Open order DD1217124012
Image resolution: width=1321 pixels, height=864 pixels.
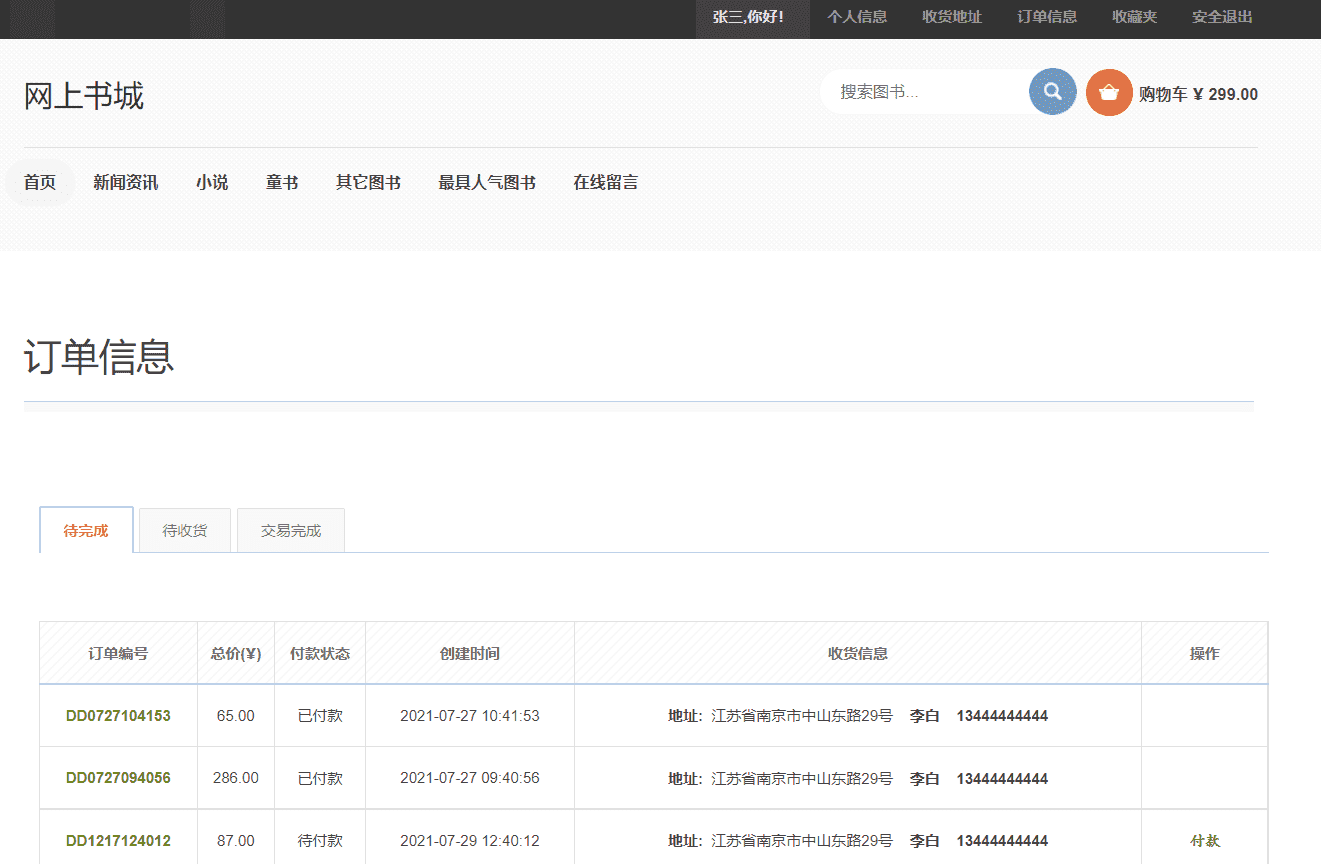[118, 841]
